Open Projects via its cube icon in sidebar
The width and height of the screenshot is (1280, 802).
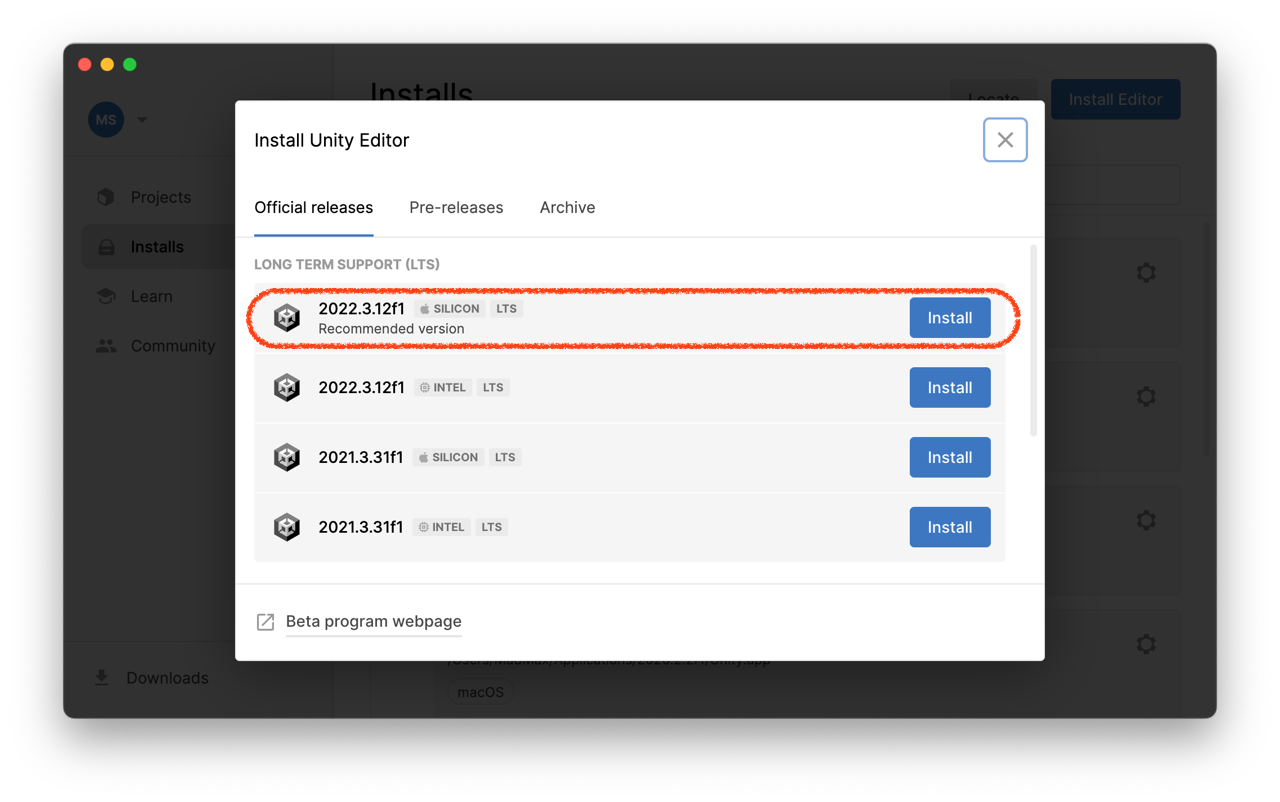pos(106,197)
